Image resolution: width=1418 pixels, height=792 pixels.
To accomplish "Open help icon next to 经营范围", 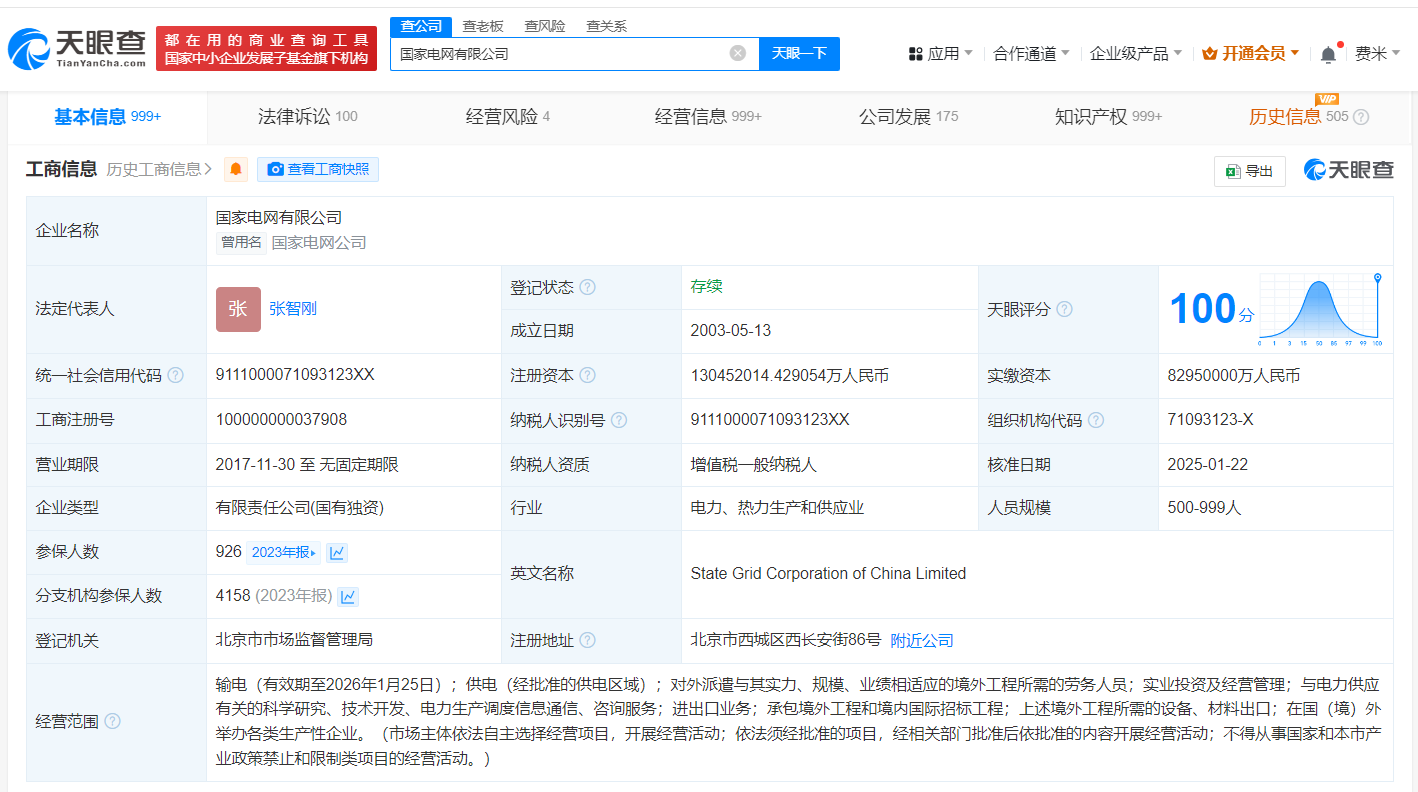I will coord(112,721).
